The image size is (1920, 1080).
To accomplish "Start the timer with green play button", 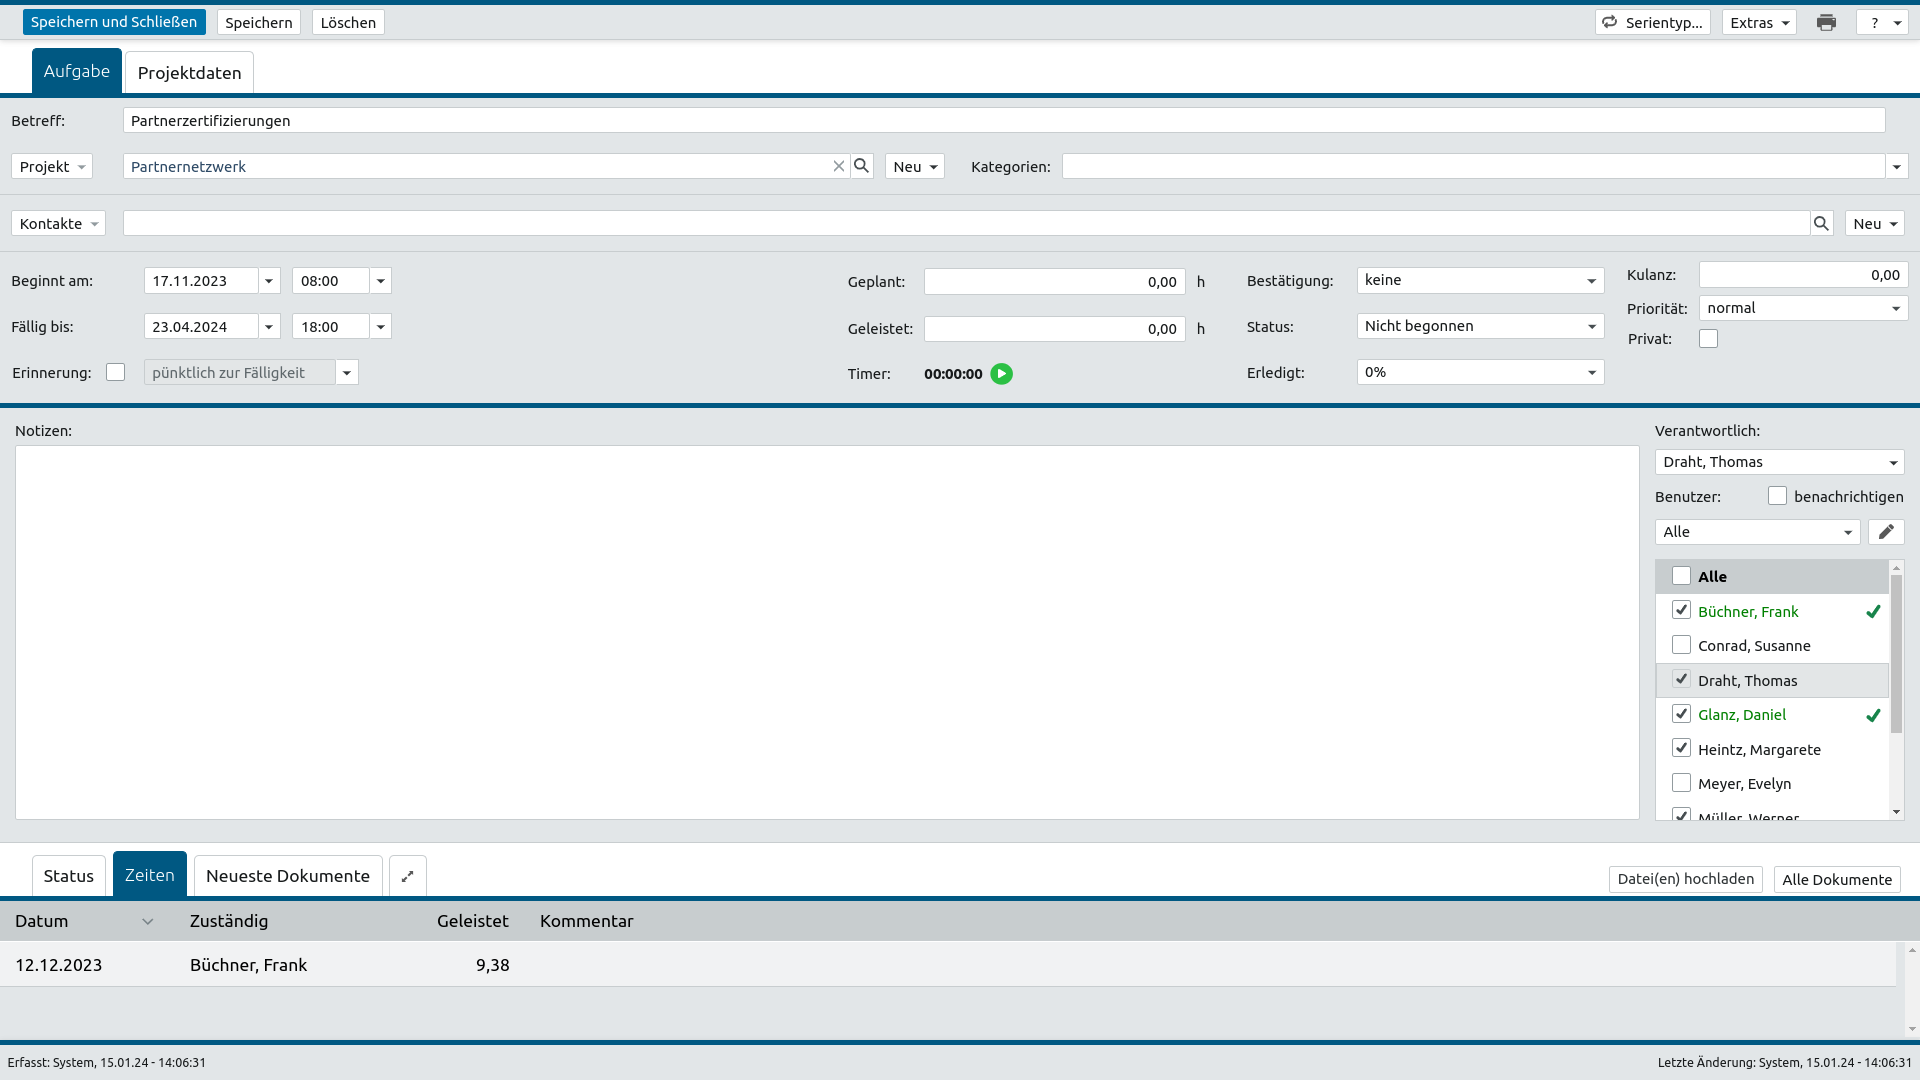I will point(1001,374).
